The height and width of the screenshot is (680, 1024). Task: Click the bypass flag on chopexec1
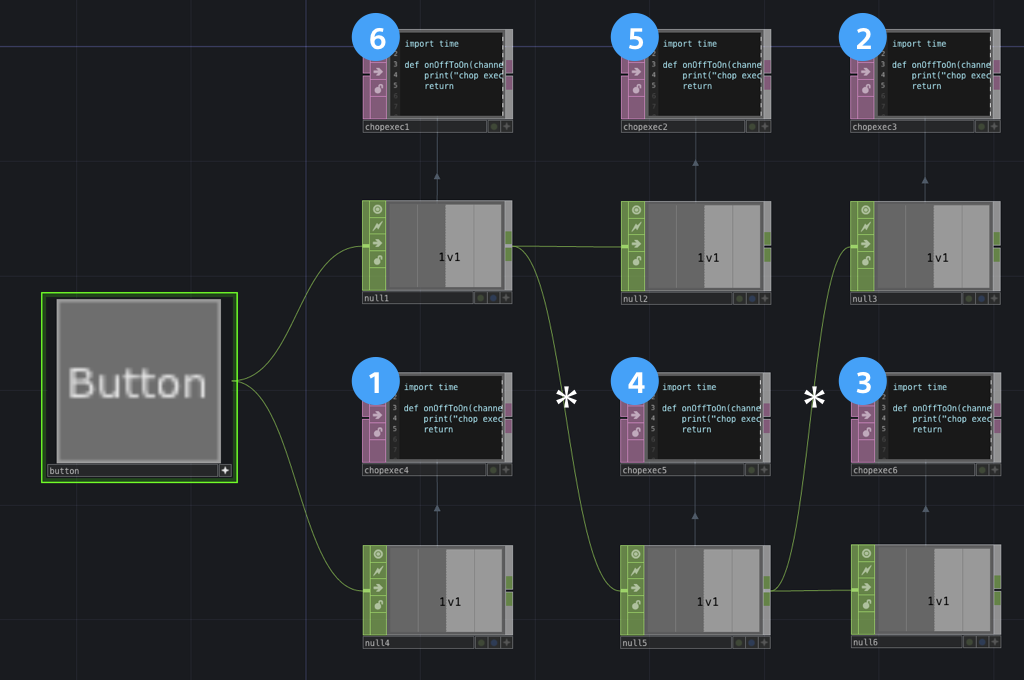(x=376, y=54)
